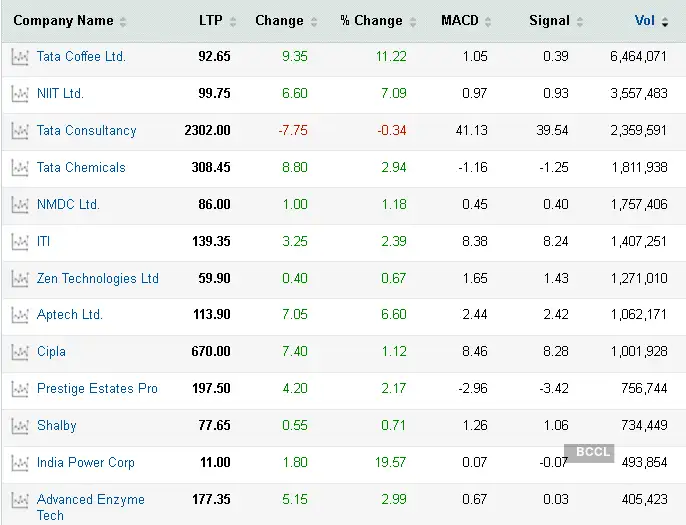Open the Advanced Enzyme Tech link
686x525 pixels.
tap(90, 507)
